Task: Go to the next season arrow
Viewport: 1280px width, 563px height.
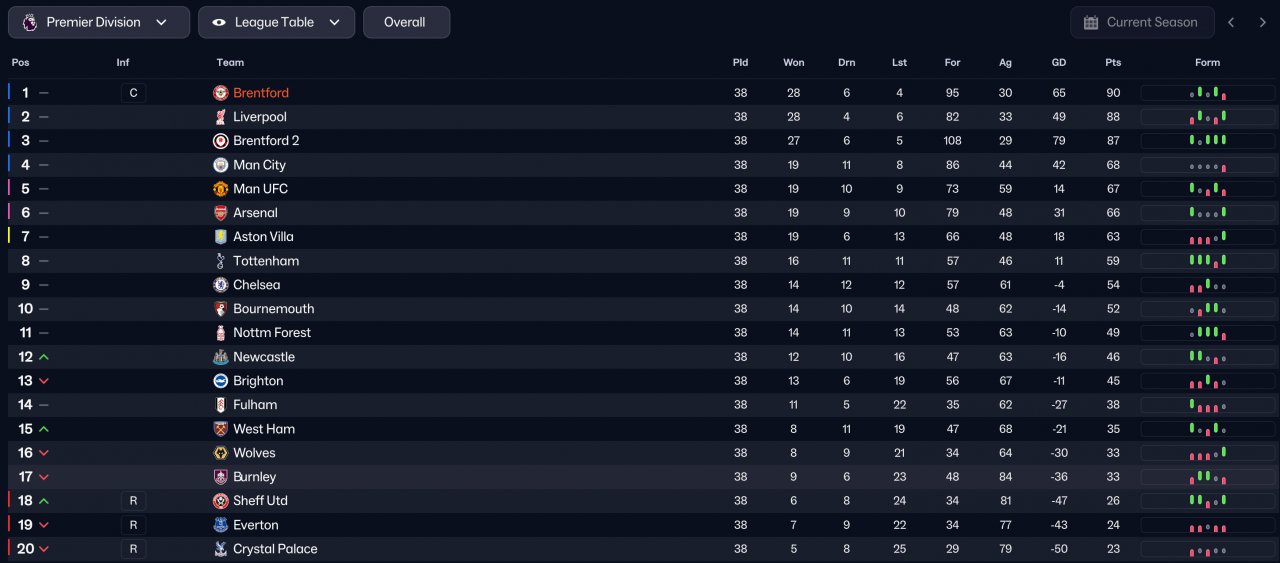Action: click(x=1262, y=22)
